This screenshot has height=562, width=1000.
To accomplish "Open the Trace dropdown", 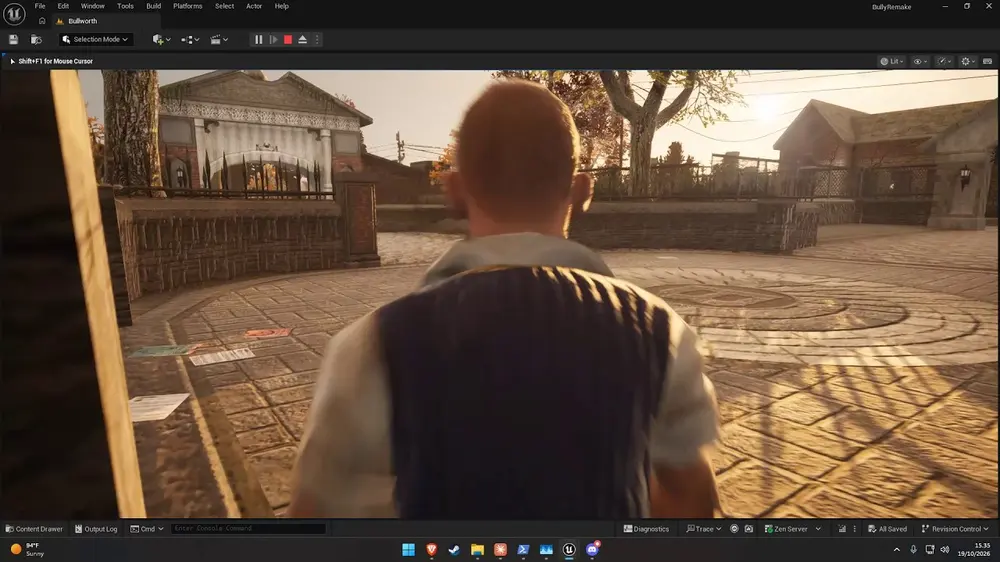I will pyautogui.click(x=703, y=529).
